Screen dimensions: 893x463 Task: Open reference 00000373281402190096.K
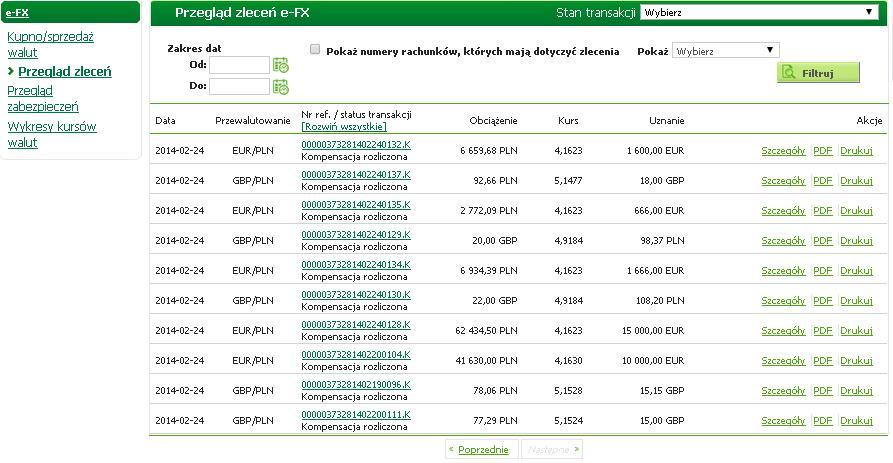(x=356, y=384)
